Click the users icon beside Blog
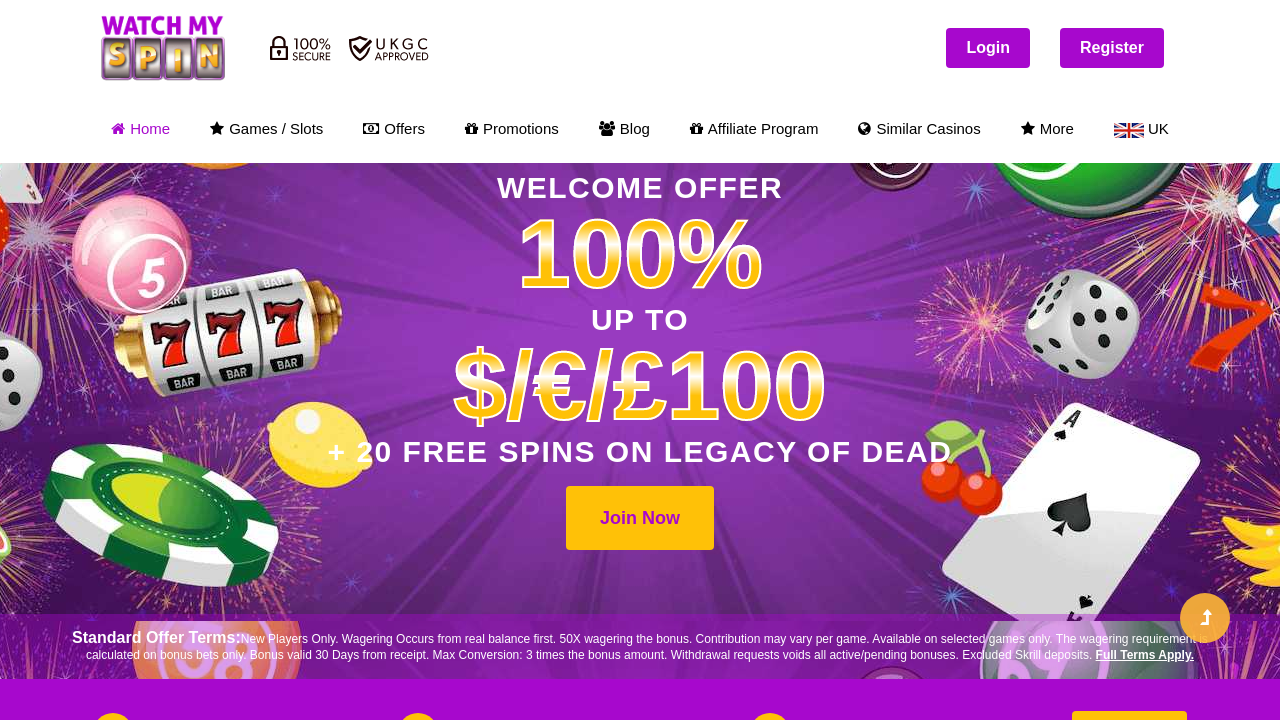Viewport: 1280px width, 720px height. [607, 129]
